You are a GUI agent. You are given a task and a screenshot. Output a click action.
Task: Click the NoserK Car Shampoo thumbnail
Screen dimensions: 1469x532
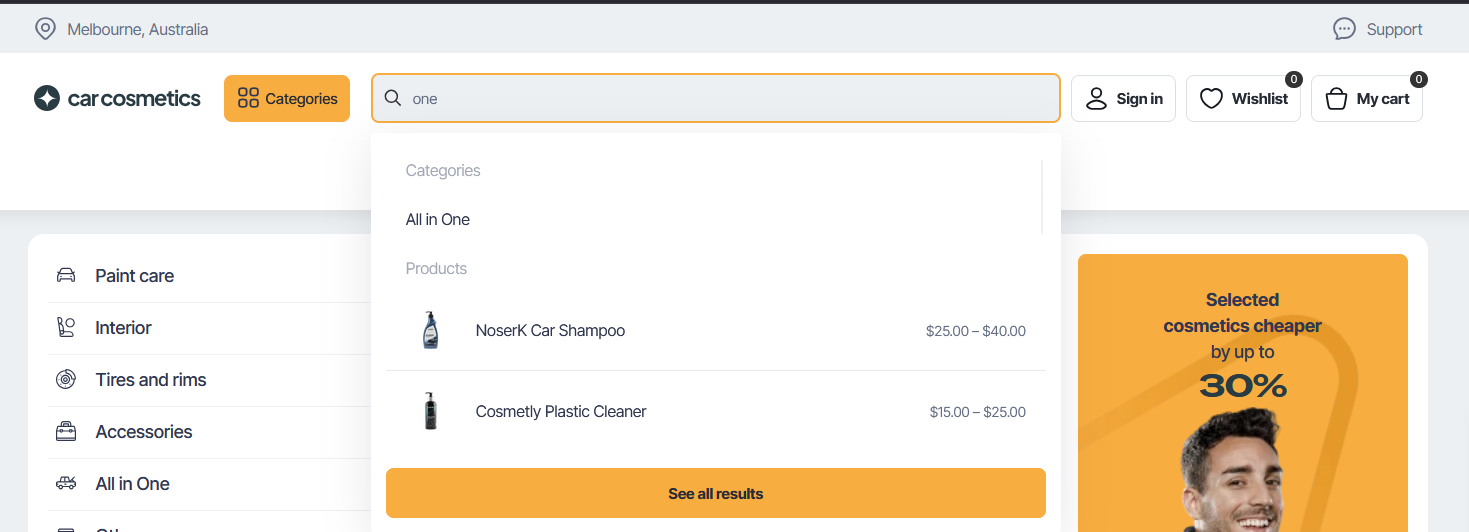[x=431, y=330]
